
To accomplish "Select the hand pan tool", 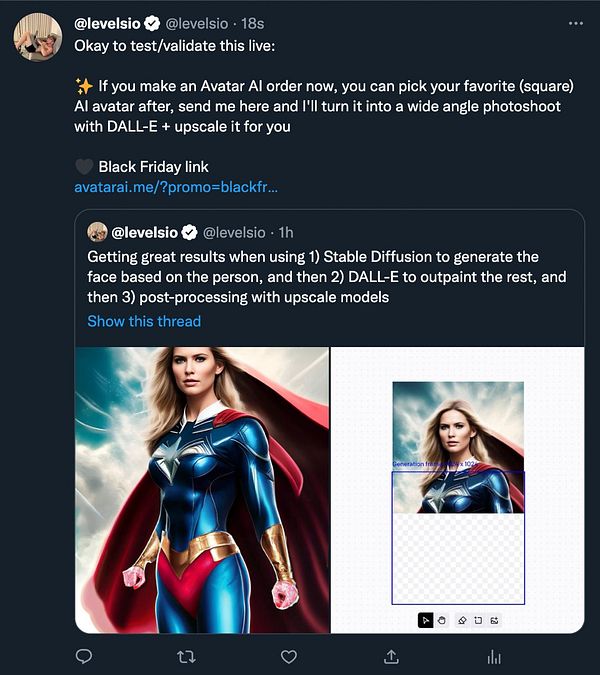I will (x=443, y=620).
